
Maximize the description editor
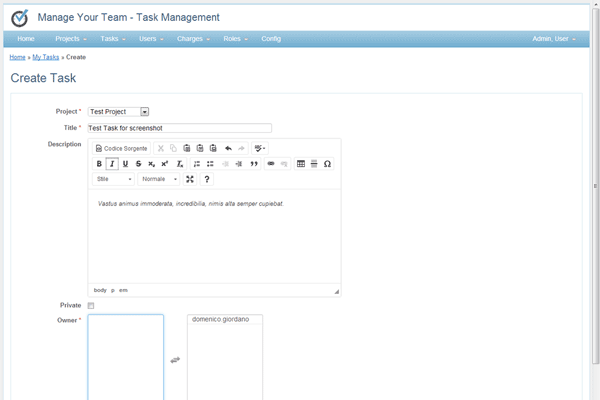pyautogui.click(x=190, y=180)
